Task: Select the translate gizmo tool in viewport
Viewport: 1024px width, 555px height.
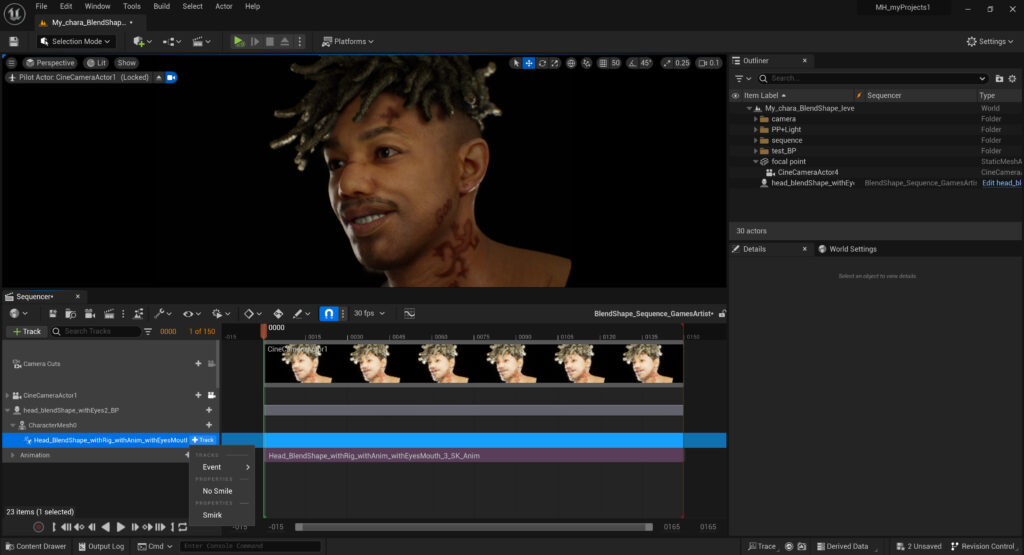Action: 529,63
